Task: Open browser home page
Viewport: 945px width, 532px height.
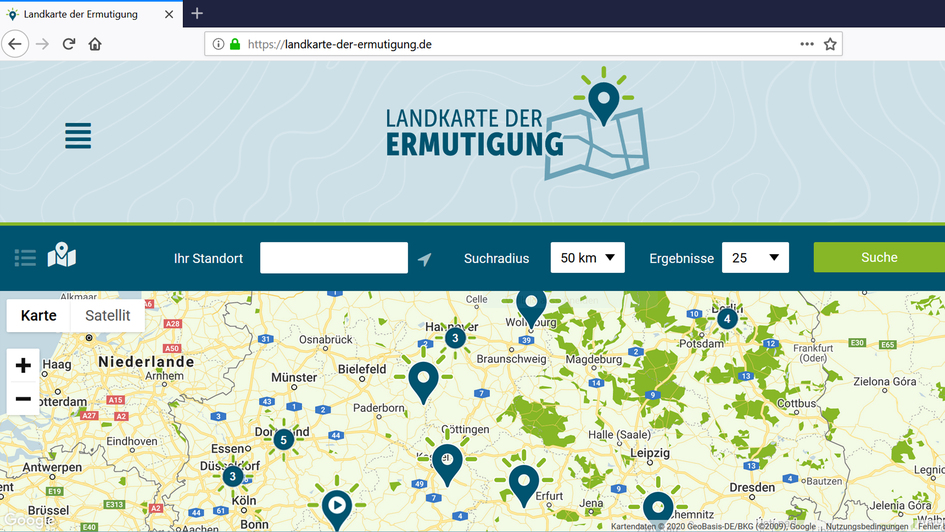Action: [95, 44]
